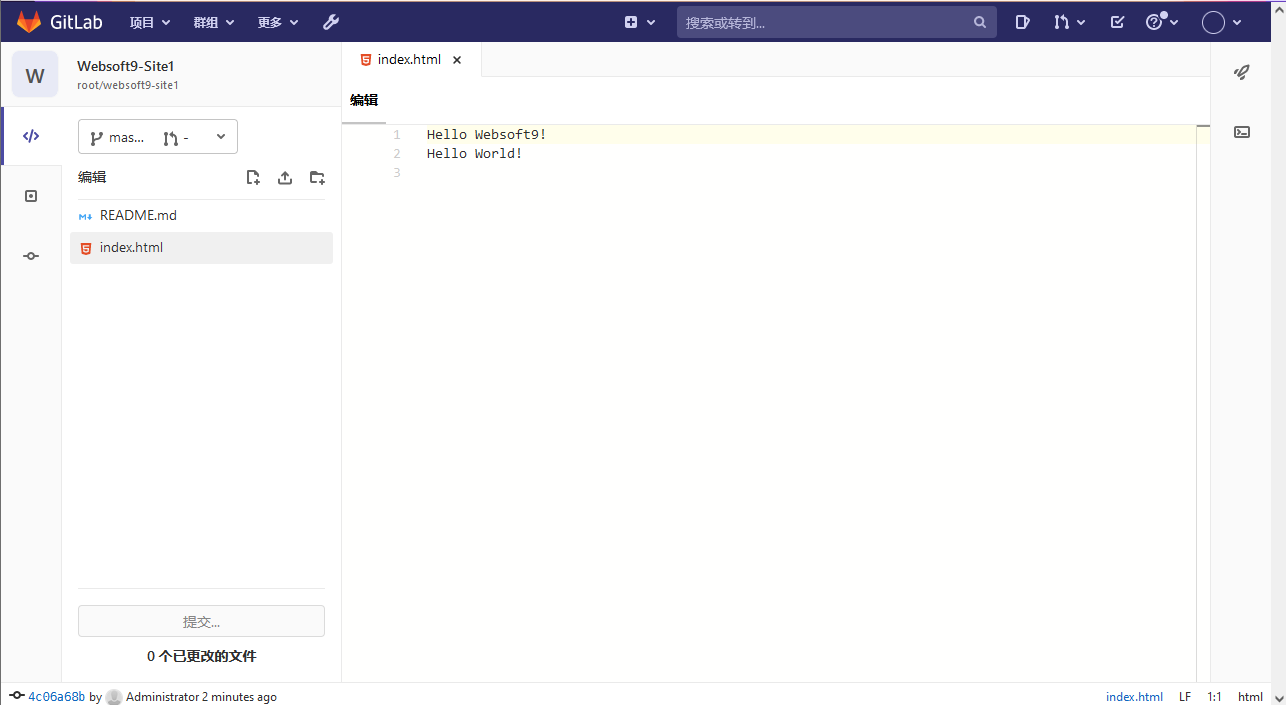The image size is (1286, 705).
Task: Open the user avatar menu
Action: click(x=1222, y=22)
